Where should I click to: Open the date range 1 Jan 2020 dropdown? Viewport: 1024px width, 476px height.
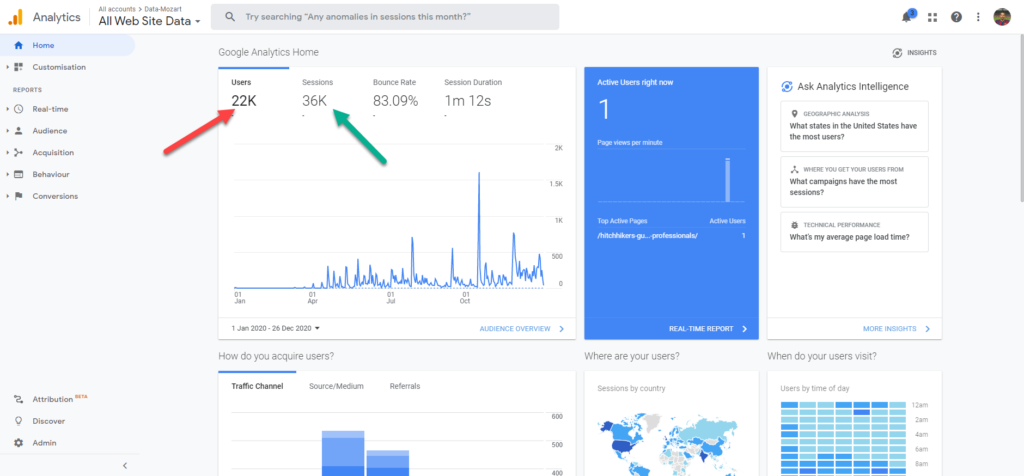coord(276,328)
